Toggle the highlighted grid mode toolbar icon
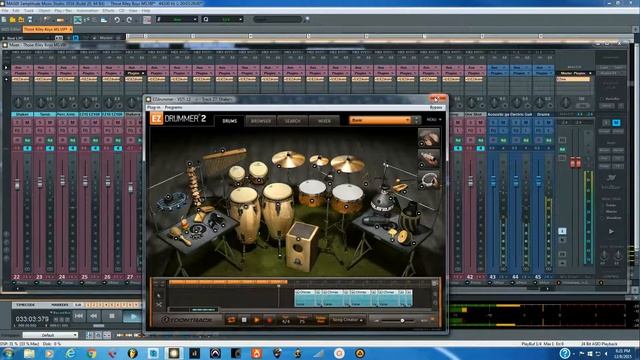 point(78,20)
